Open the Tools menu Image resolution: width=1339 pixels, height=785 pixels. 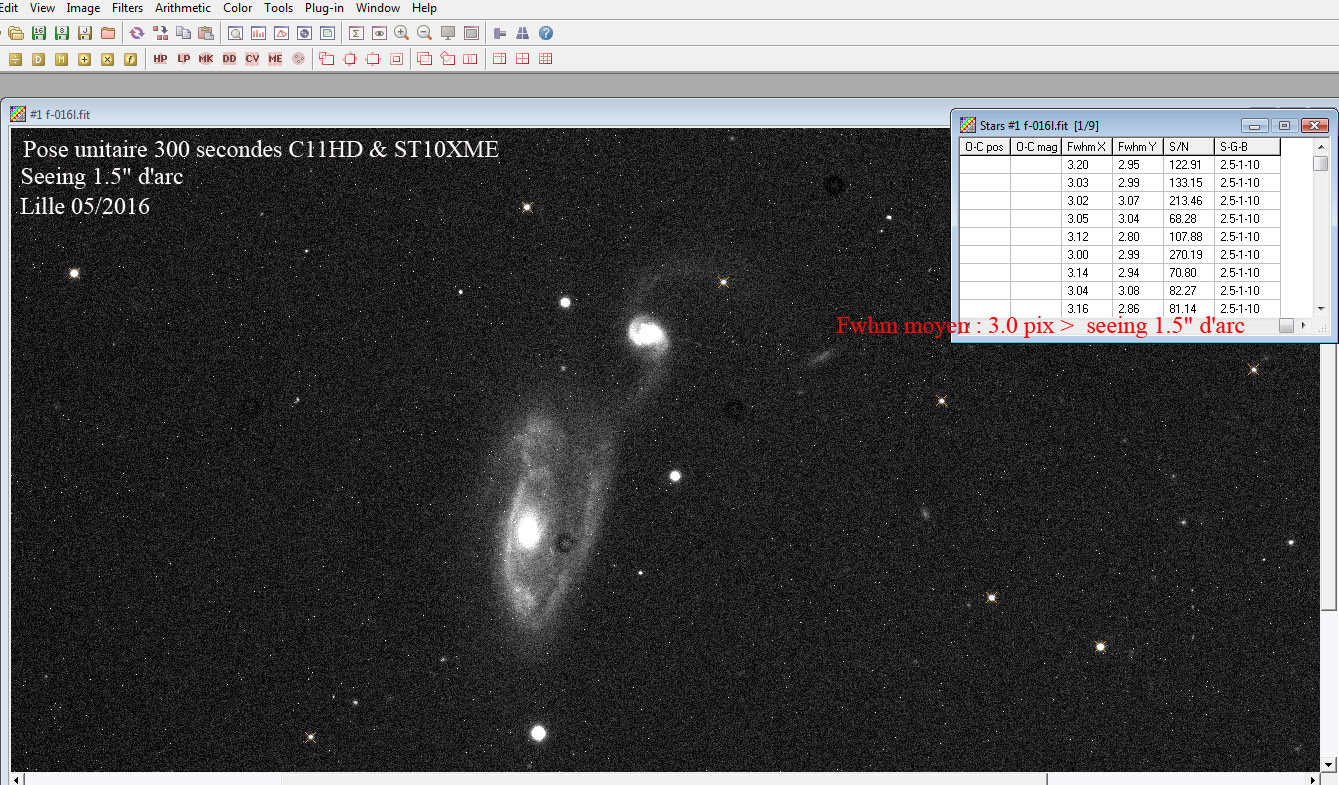click(x=278, y=8)
